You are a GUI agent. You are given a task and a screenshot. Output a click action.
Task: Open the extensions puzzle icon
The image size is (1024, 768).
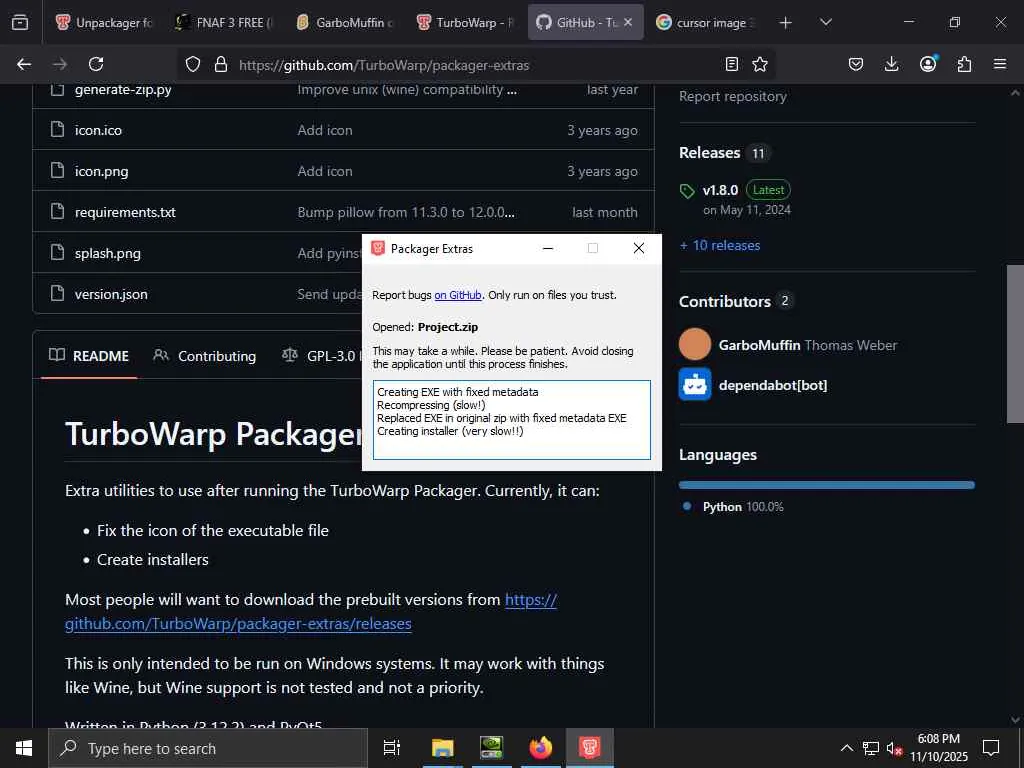pyautogui.click(x=964, y=64)
